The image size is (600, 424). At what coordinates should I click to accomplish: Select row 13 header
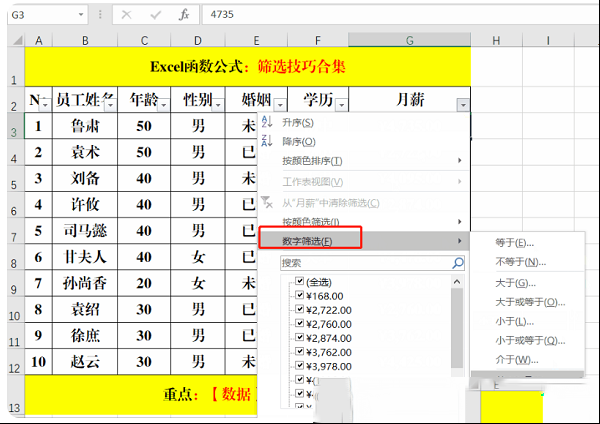(x=15, y=395)
